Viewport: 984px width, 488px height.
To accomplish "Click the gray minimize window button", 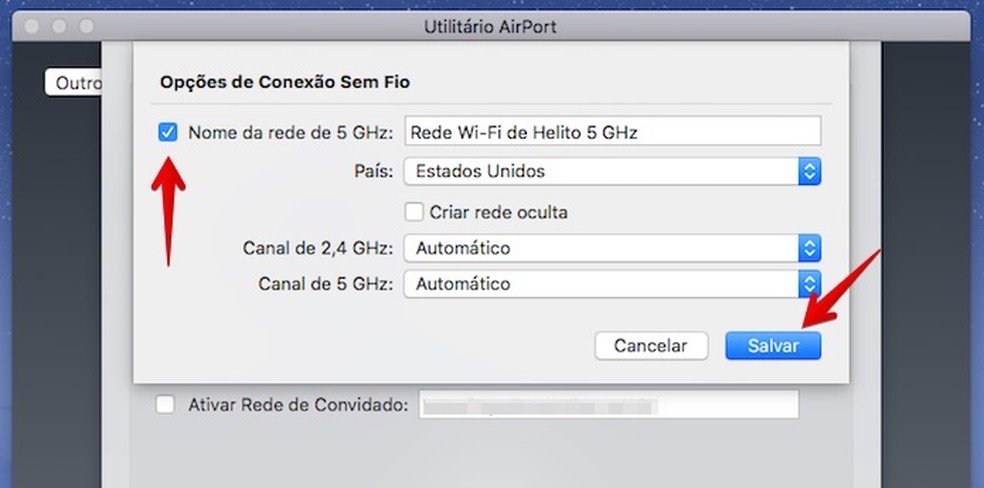I will pyautogui.click(x=59, y=26).
